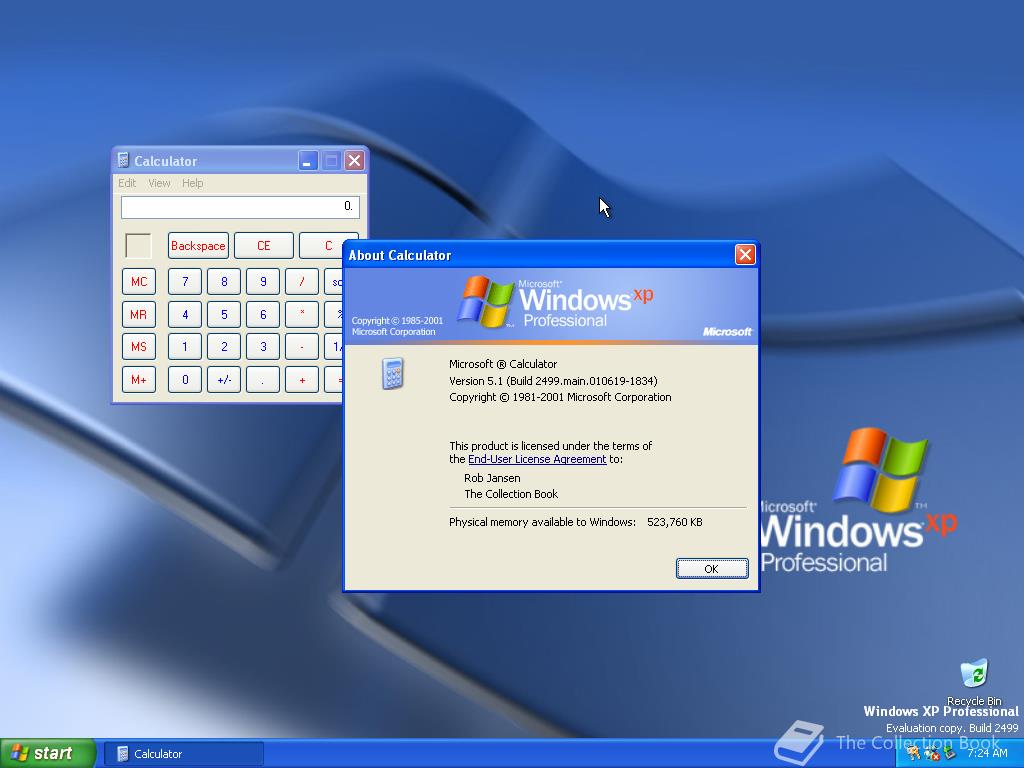Click network icon with red X in tray
This screenshot has height=768, width=1024.
point(931,754)
